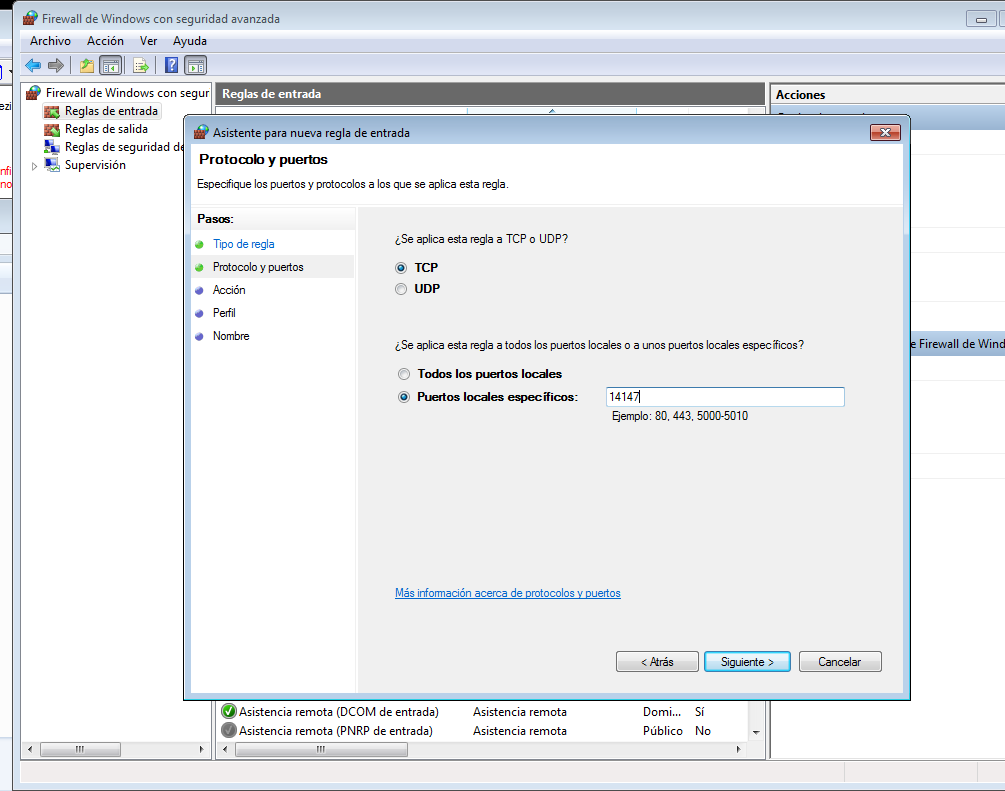Click the Supervisión tree icon
Screen dimensions: 1005x791
pos(52,165)
